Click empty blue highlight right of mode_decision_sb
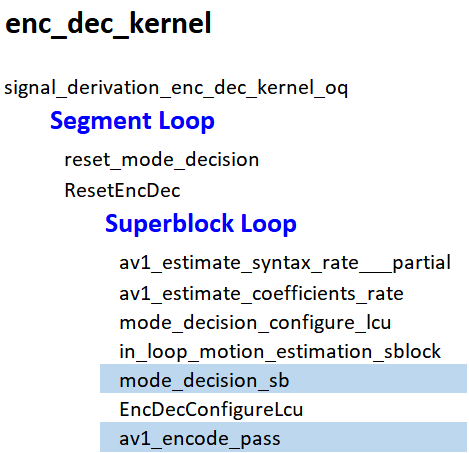Image resolution: width=469 pixels, height=453 pixels. 377,379
